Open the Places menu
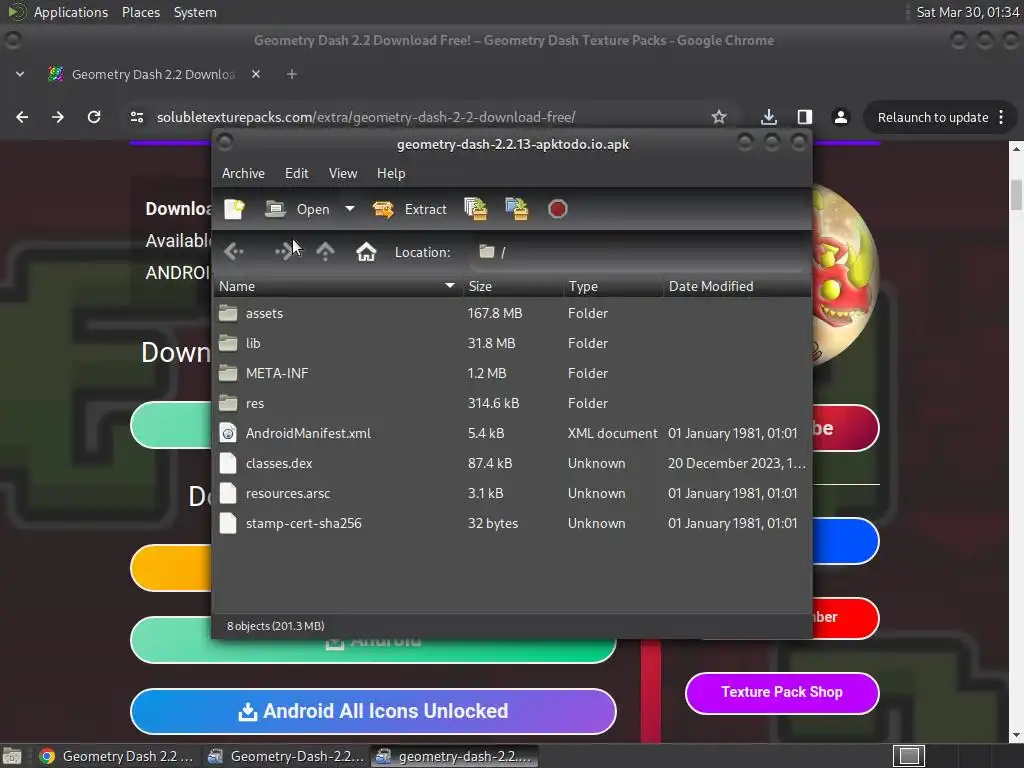Viewport: 1024px width, 768px height. click(x=140, y=12)
